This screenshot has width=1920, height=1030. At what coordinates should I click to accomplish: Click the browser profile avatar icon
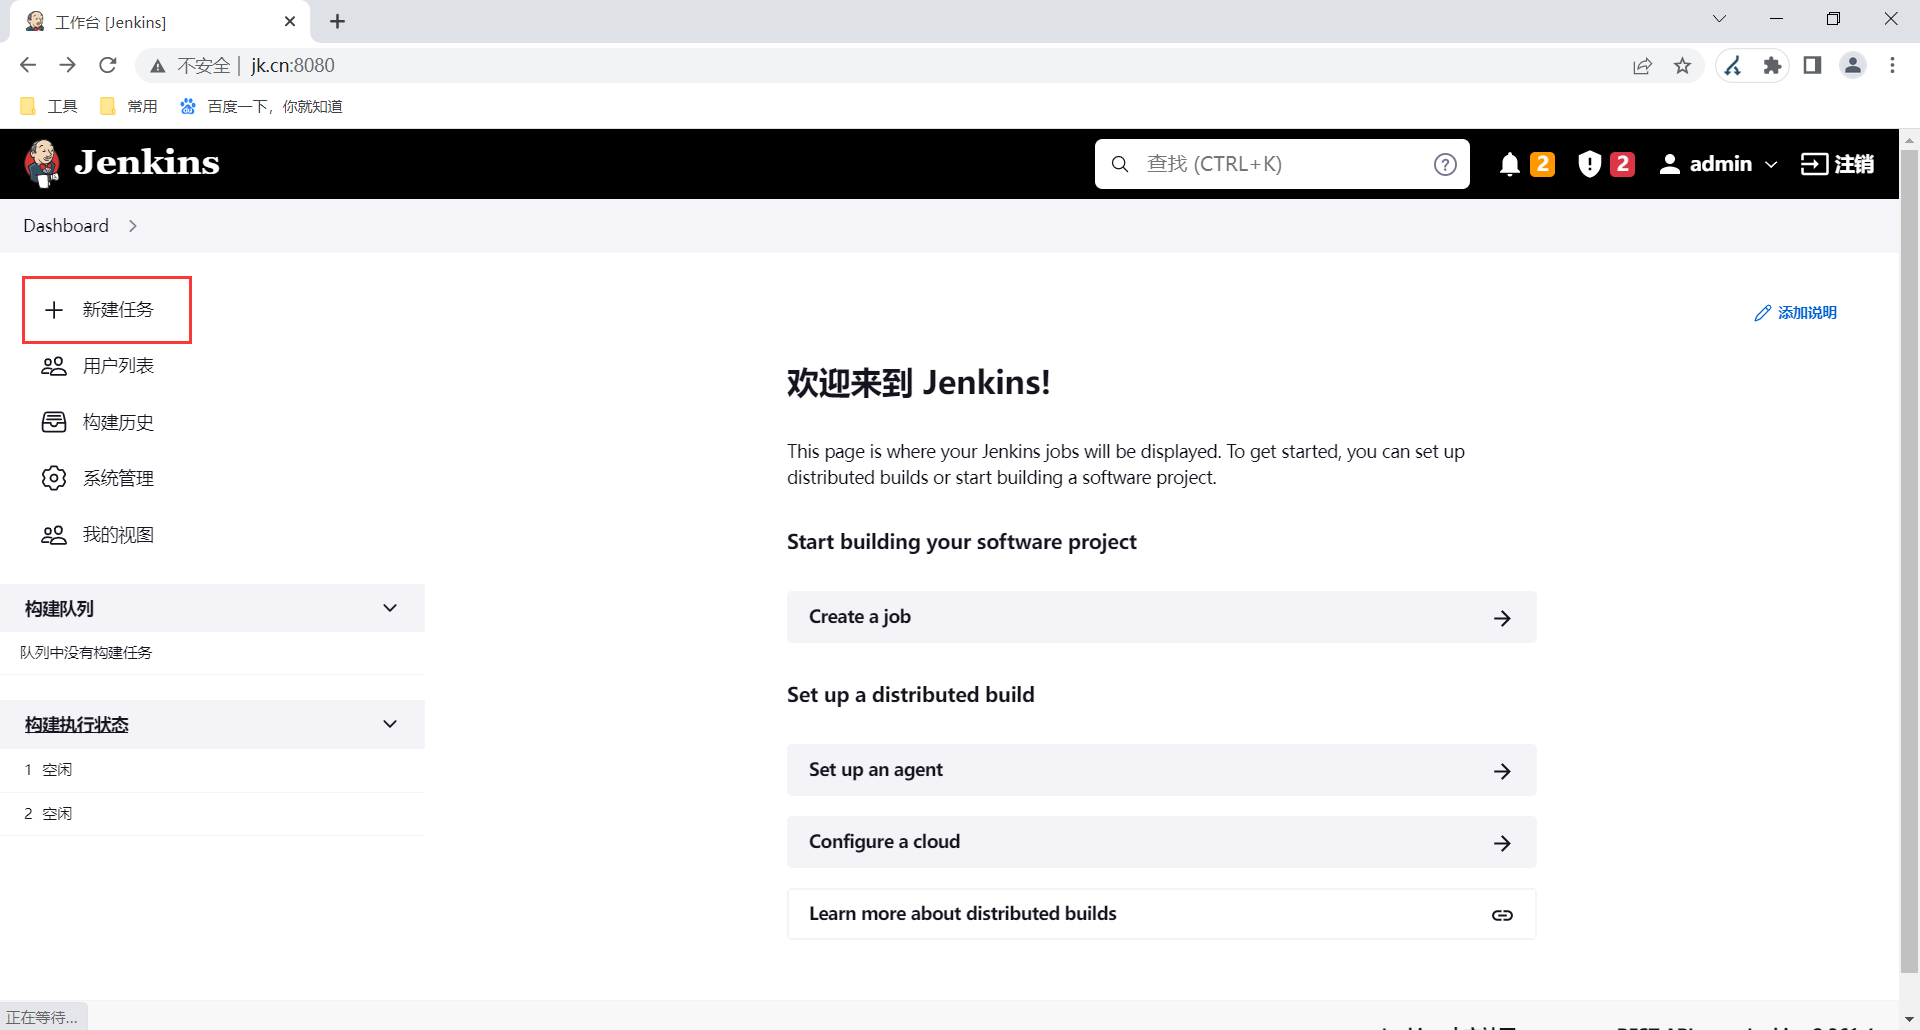coord(1853,66)
